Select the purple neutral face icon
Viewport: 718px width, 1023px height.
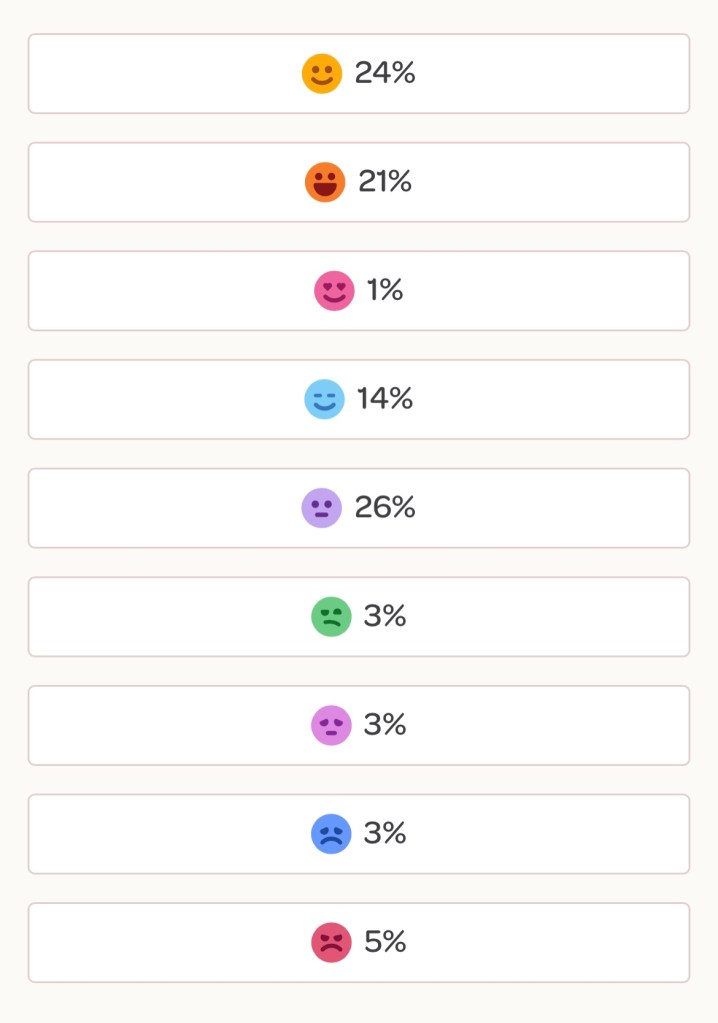coord(322,508)
